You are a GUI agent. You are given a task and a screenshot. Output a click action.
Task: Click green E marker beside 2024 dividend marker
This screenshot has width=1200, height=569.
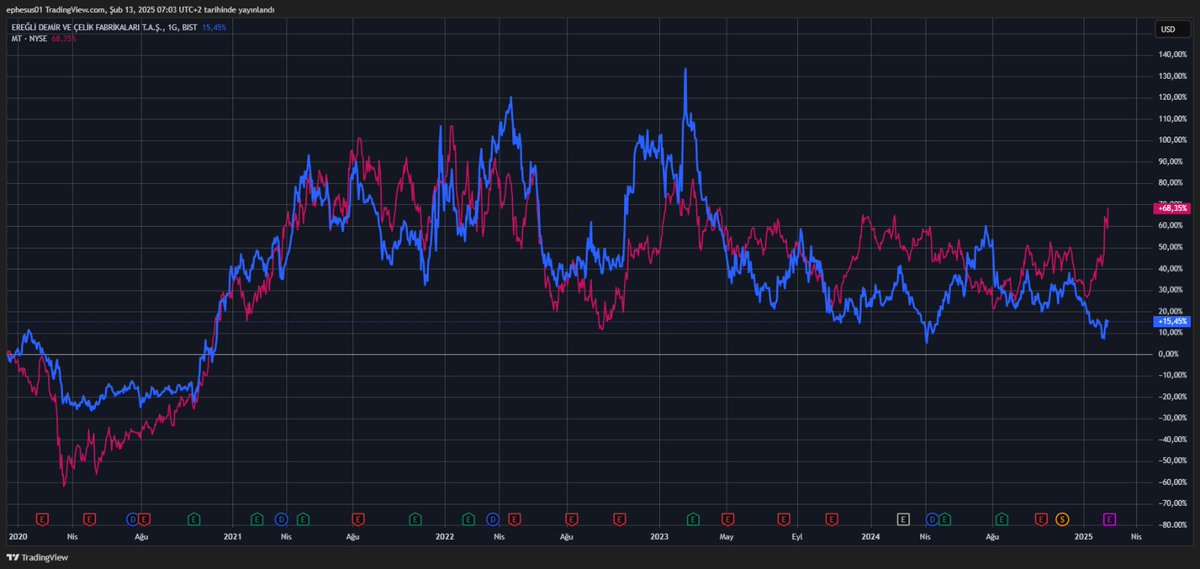click(x=944, y=519)
